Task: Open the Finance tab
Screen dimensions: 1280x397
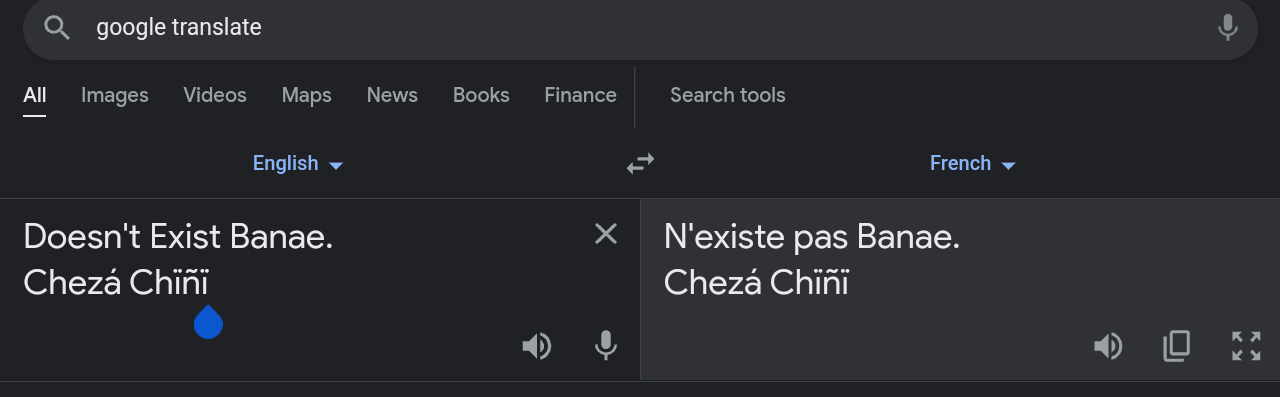Action: [580, 95]
